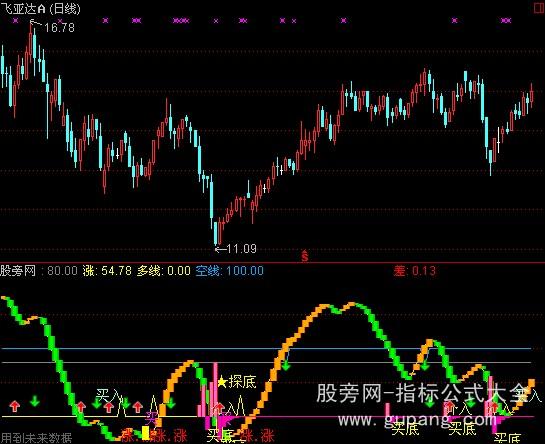Click the yellow bar near the 涨 labels
Image resolution: width=545 pixels, height=444 pixels.
(146, 433)
